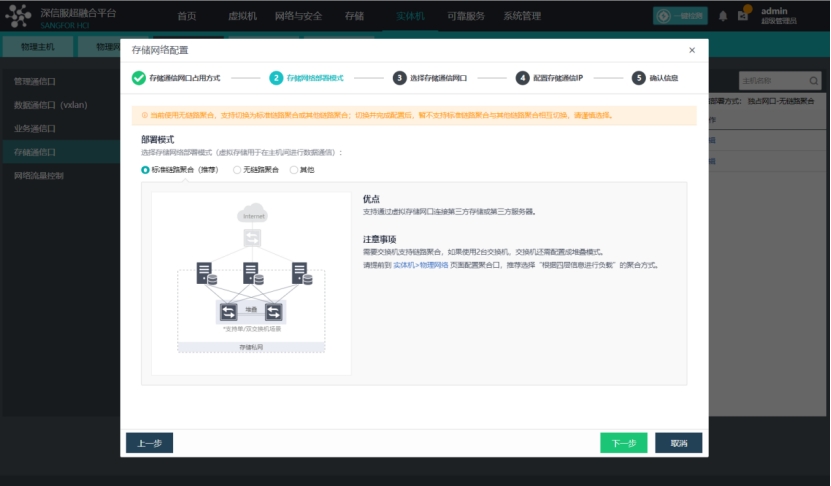Open the notification bell icon
831x486 pixels.
click(722, 16)
